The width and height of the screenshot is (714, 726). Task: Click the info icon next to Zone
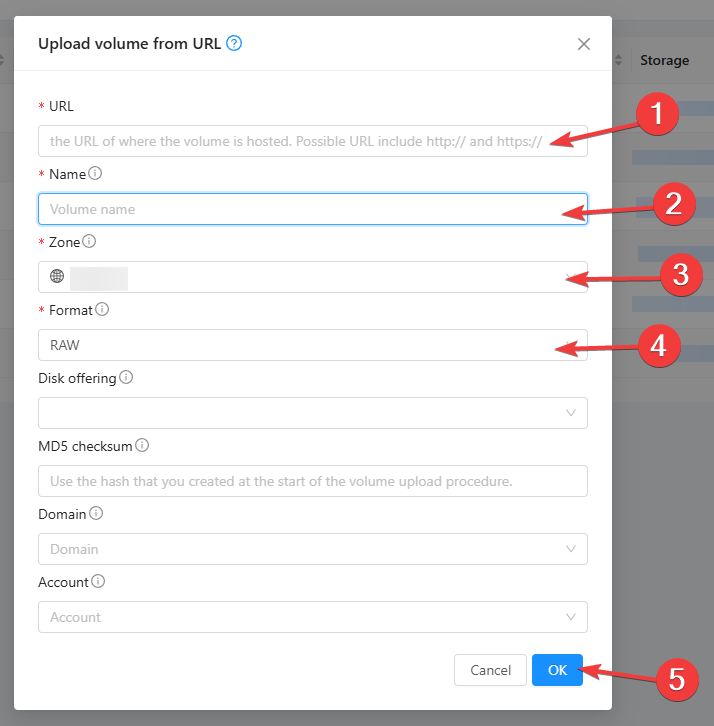pyautogui.click(x=90, y=241)
